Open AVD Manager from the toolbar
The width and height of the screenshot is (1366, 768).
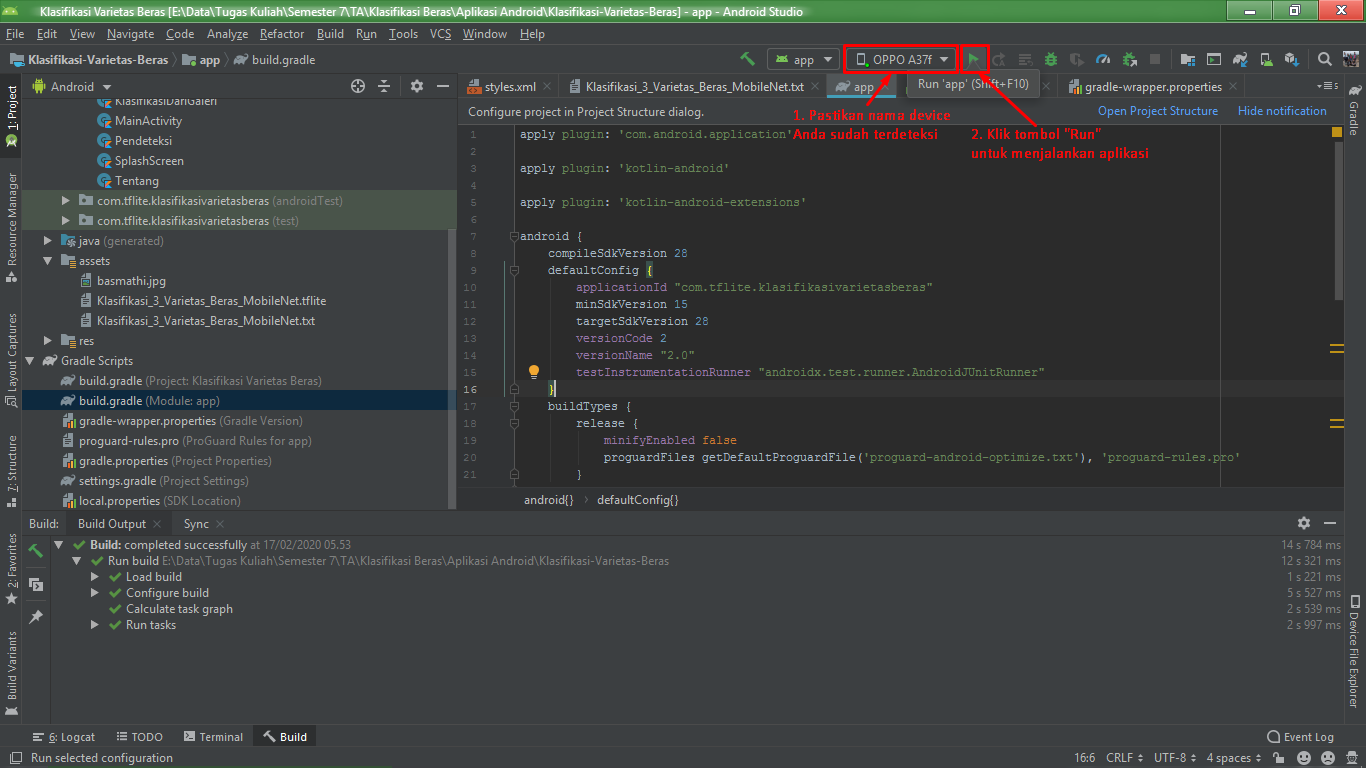click(x=1265, y=59)
